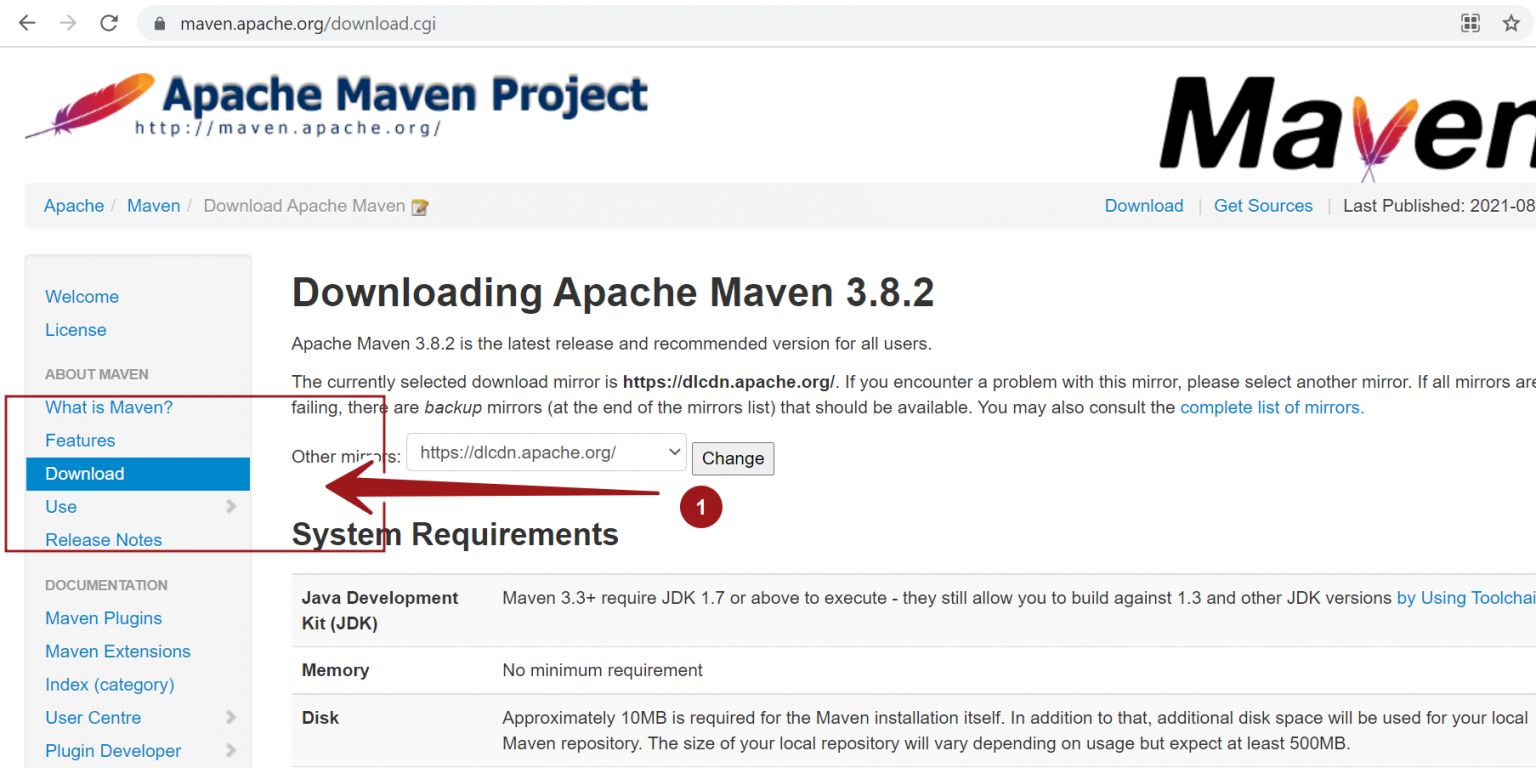Bookmark this page with the star icon
1536x768 pixels.
(1512, 23)
